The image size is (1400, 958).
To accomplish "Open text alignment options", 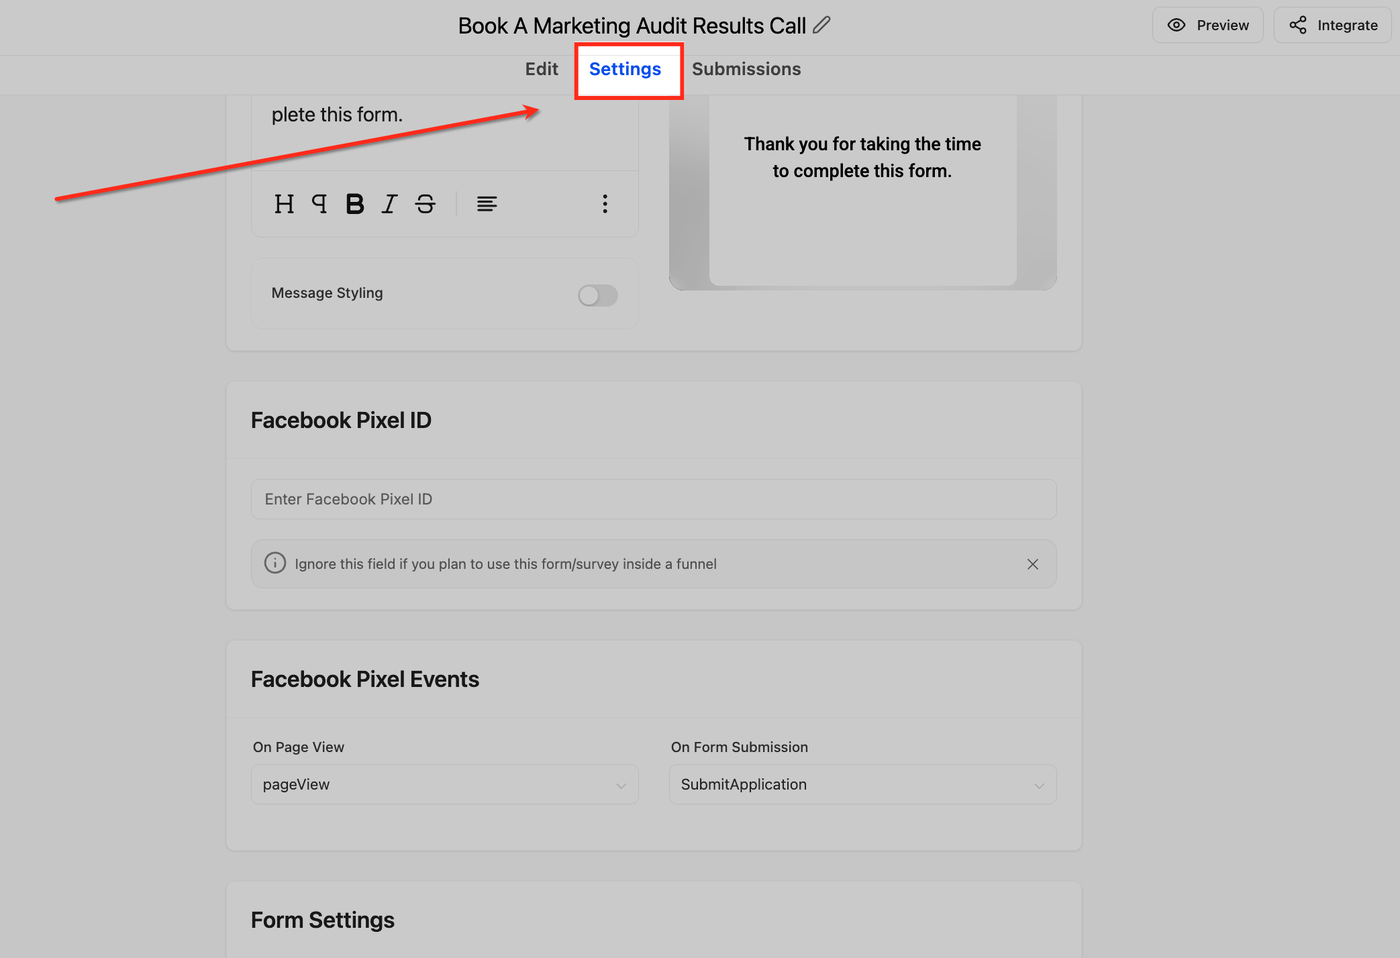I will pos(487,204).
